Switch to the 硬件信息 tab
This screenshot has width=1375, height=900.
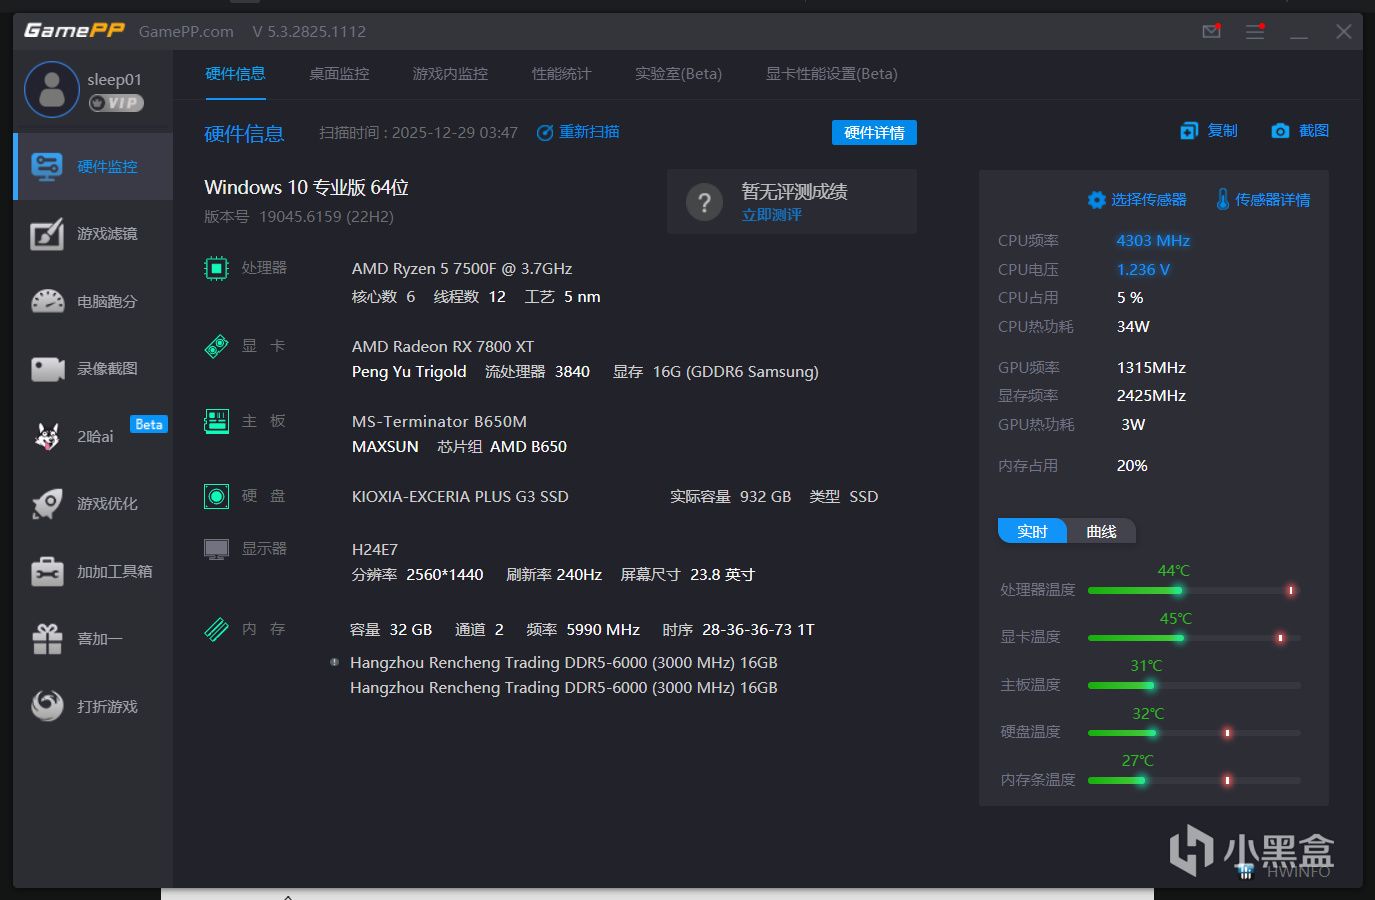(x=235, y=74)
